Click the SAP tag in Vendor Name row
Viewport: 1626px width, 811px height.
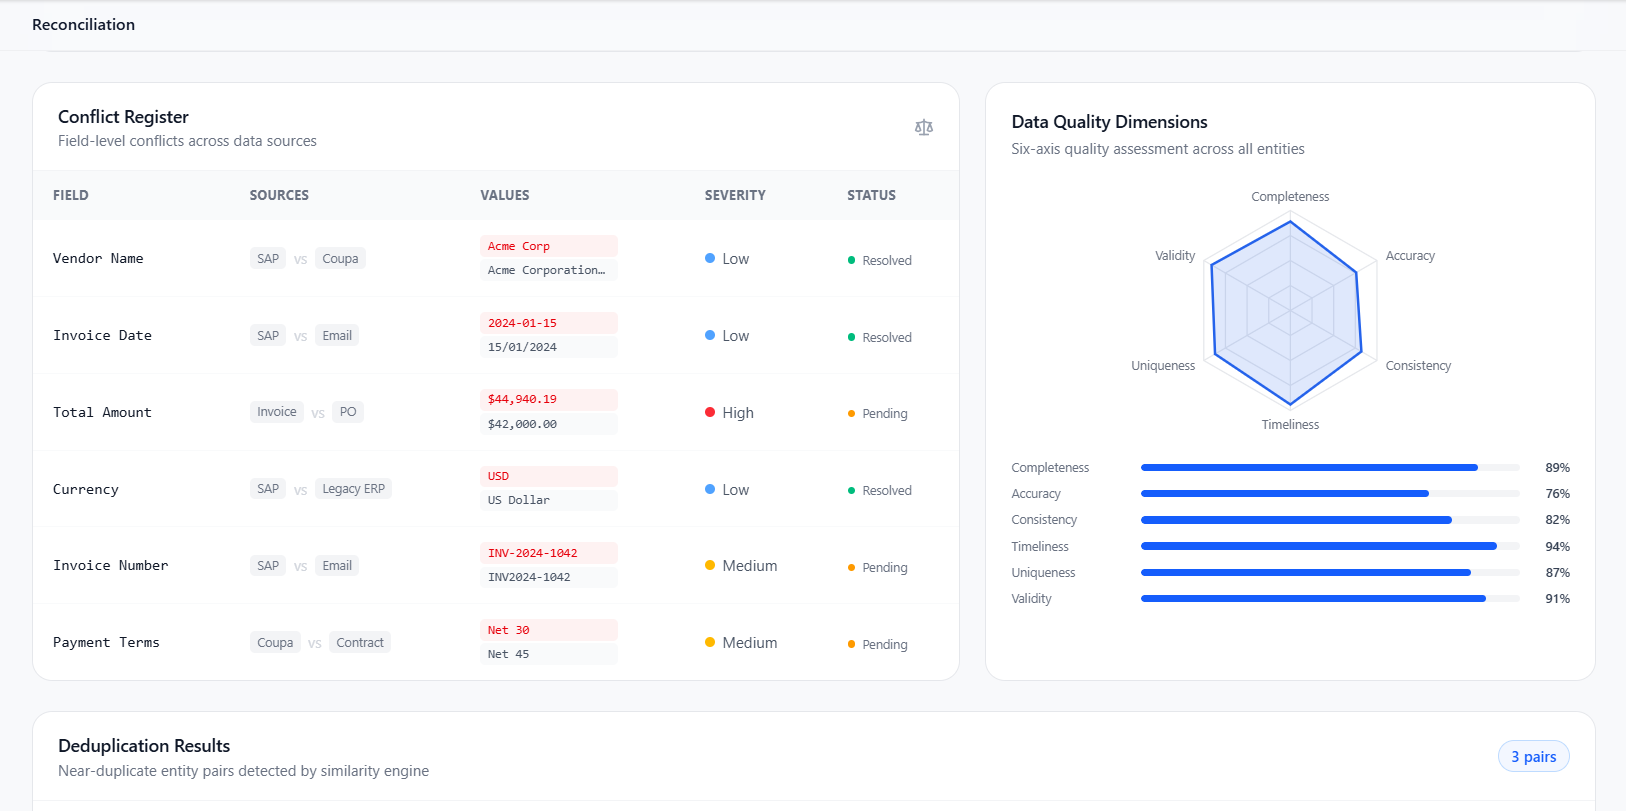click(x=268, y=258)
